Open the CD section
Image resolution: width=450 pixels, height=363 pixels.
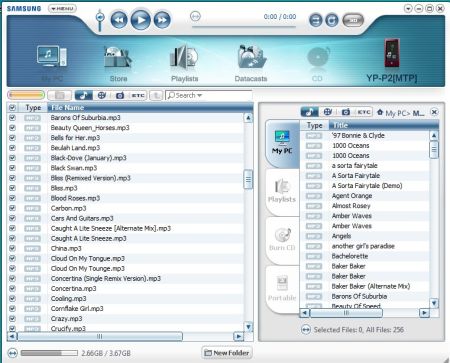318,63
